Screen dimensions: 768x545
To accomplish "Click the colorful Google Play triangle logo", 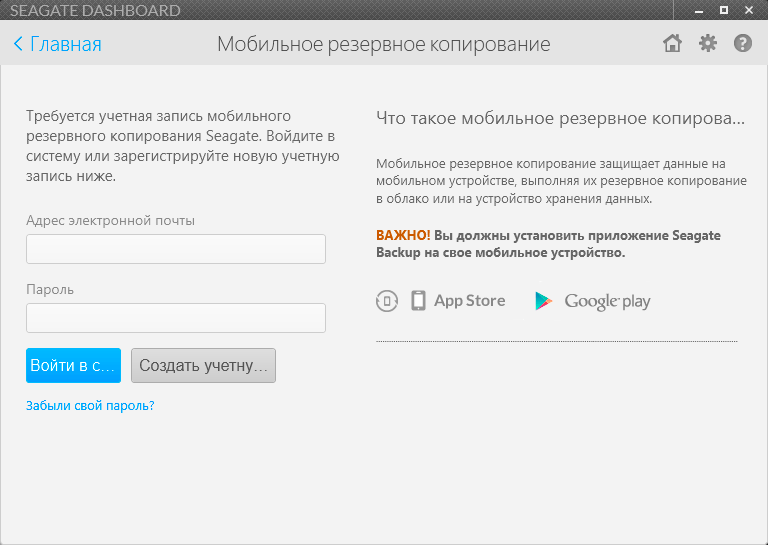I will [544, 301].
